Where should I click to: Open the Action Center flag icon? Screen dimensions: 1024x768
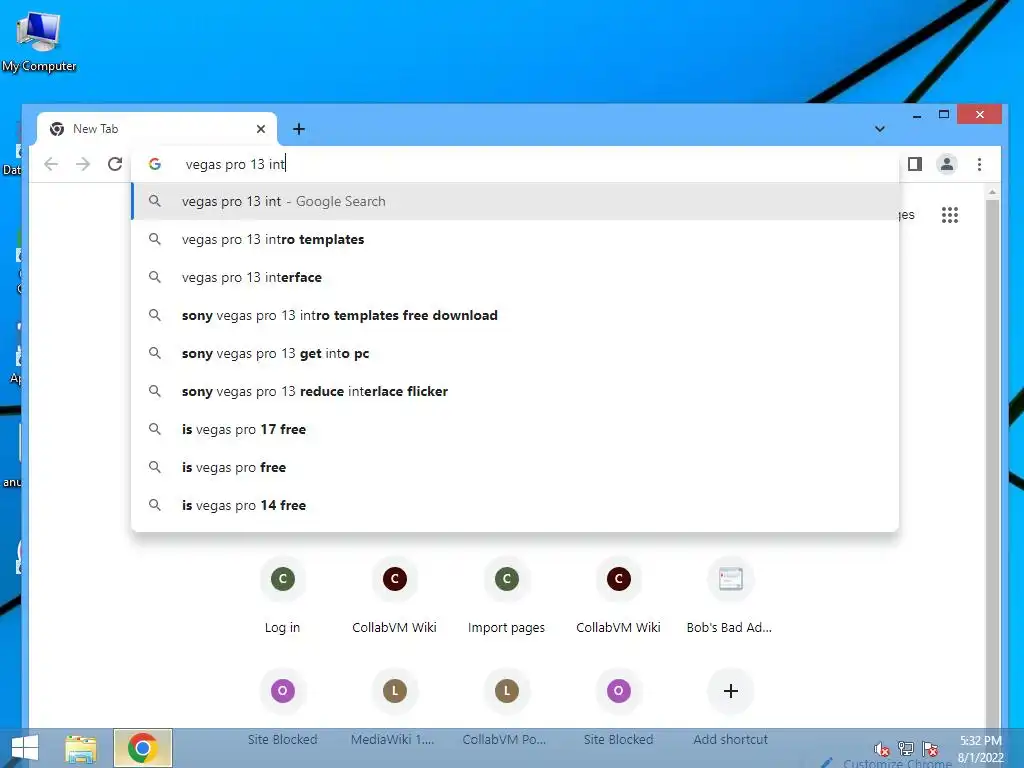(931, 748)
